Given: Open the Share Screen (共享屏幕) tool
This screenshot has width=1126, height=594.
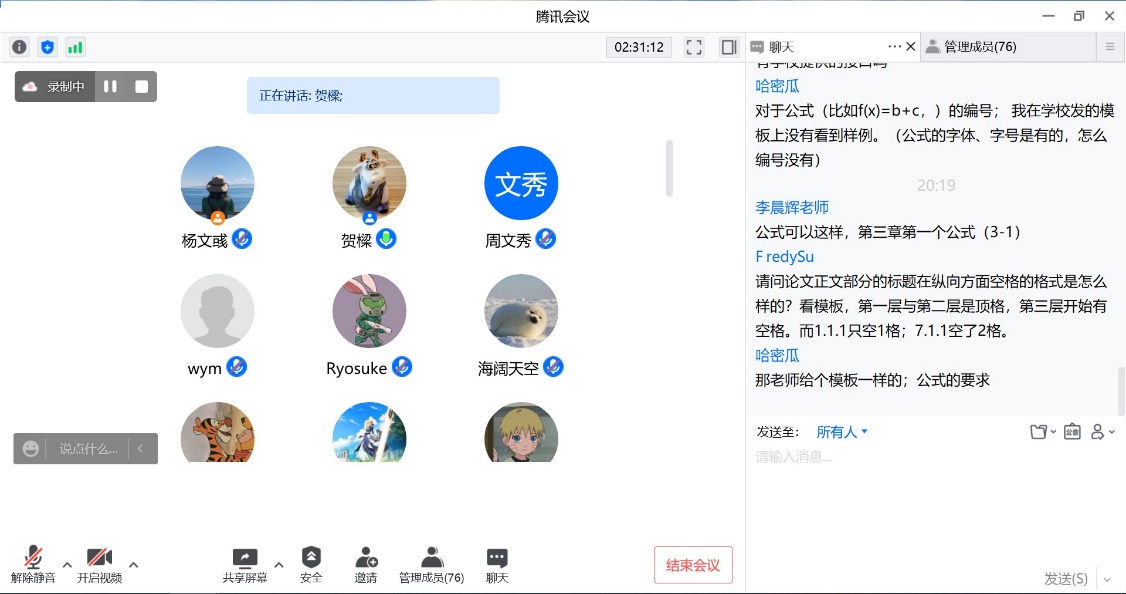Looking at the screenshot, I should (244, 565).
